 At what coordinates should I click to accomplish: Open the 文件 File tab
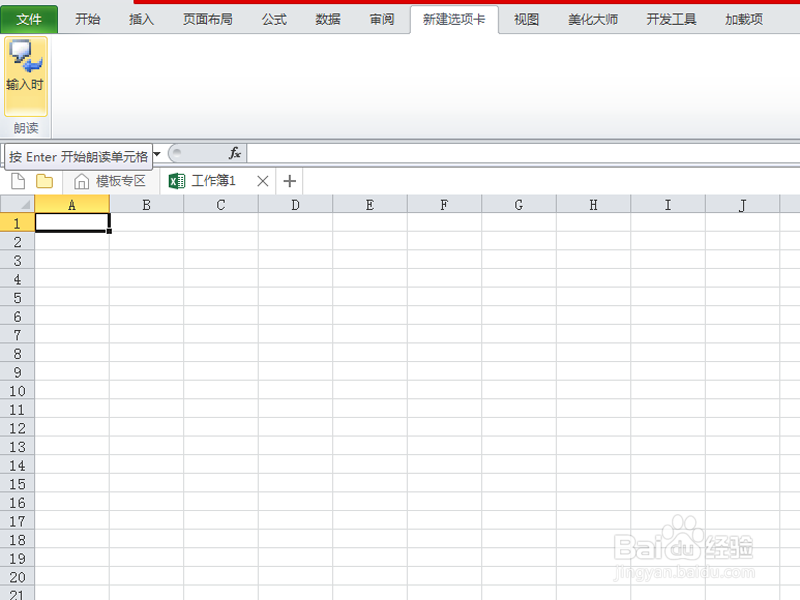pos(29,19)
